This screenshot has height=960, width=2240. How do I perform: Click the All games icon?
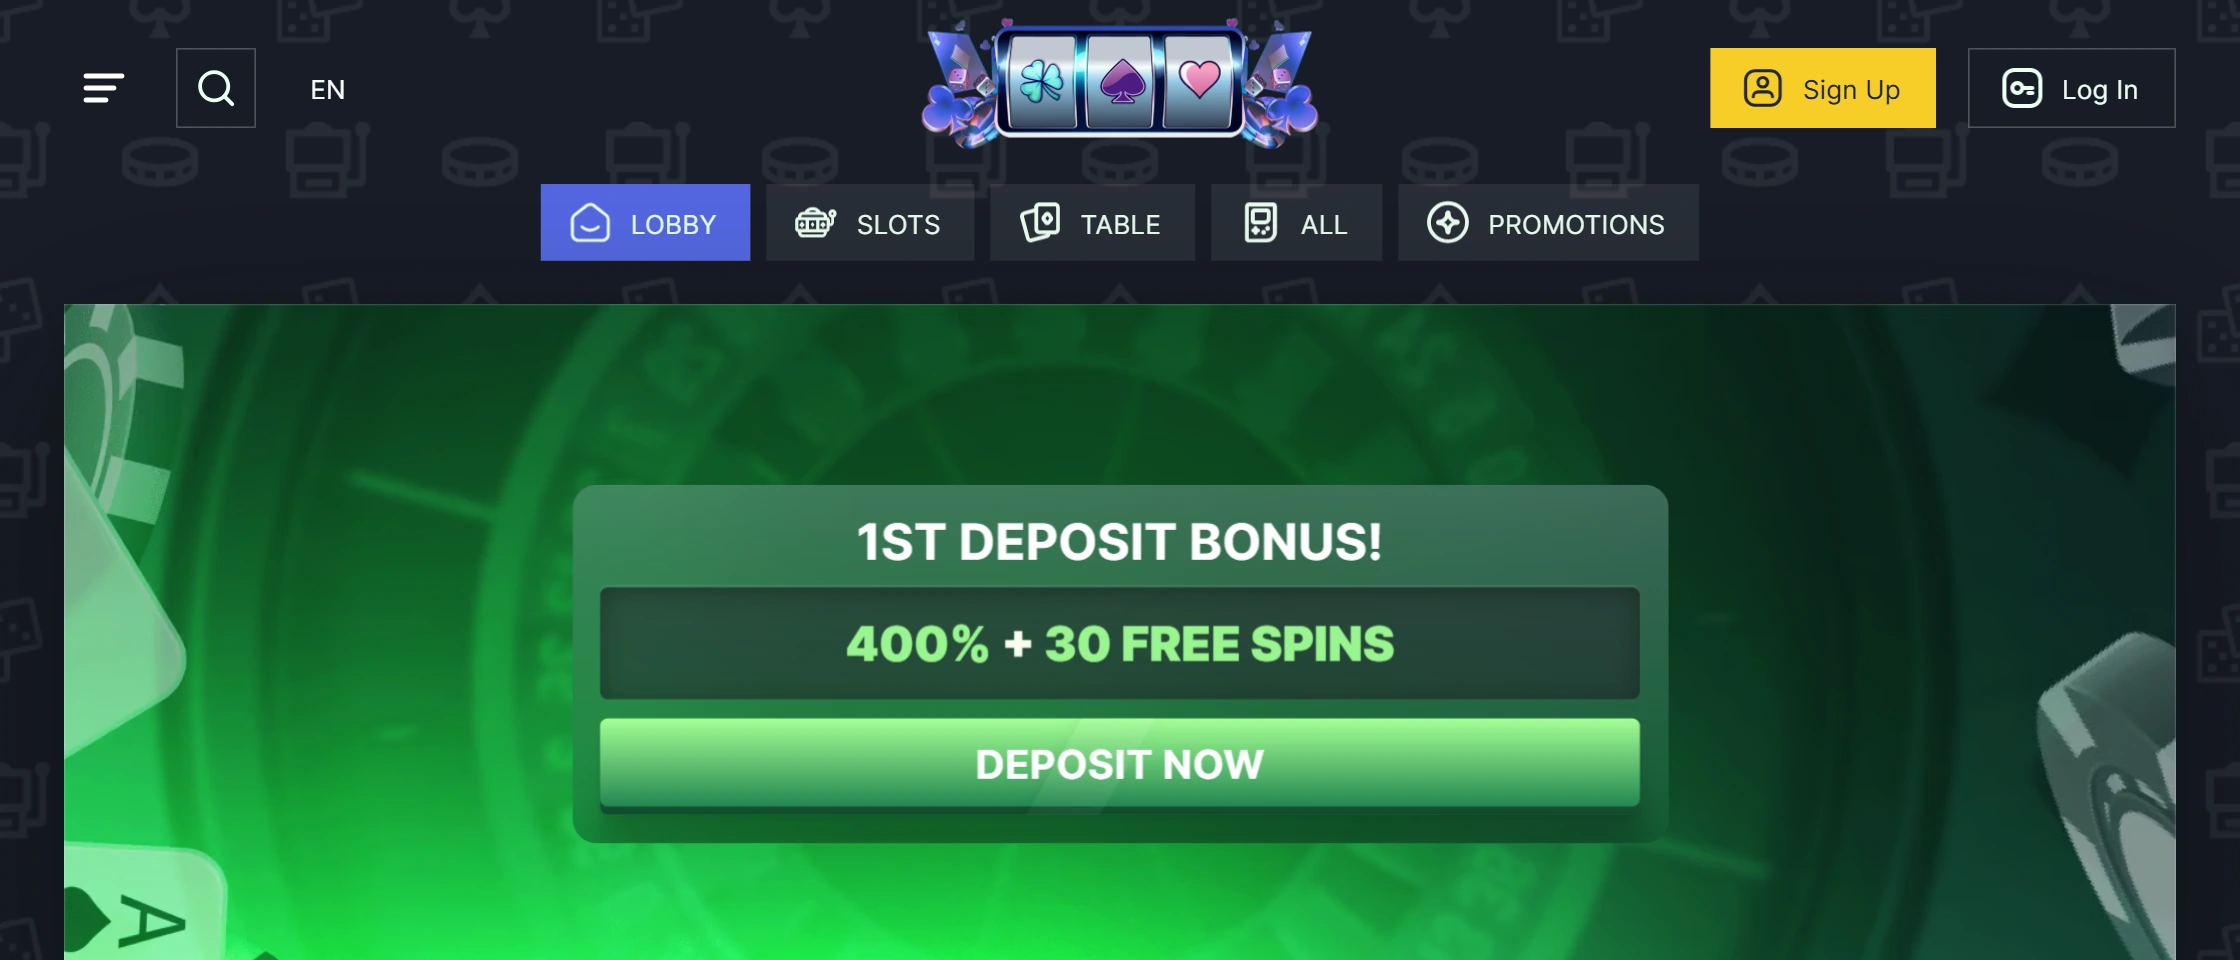(1261, 222)
